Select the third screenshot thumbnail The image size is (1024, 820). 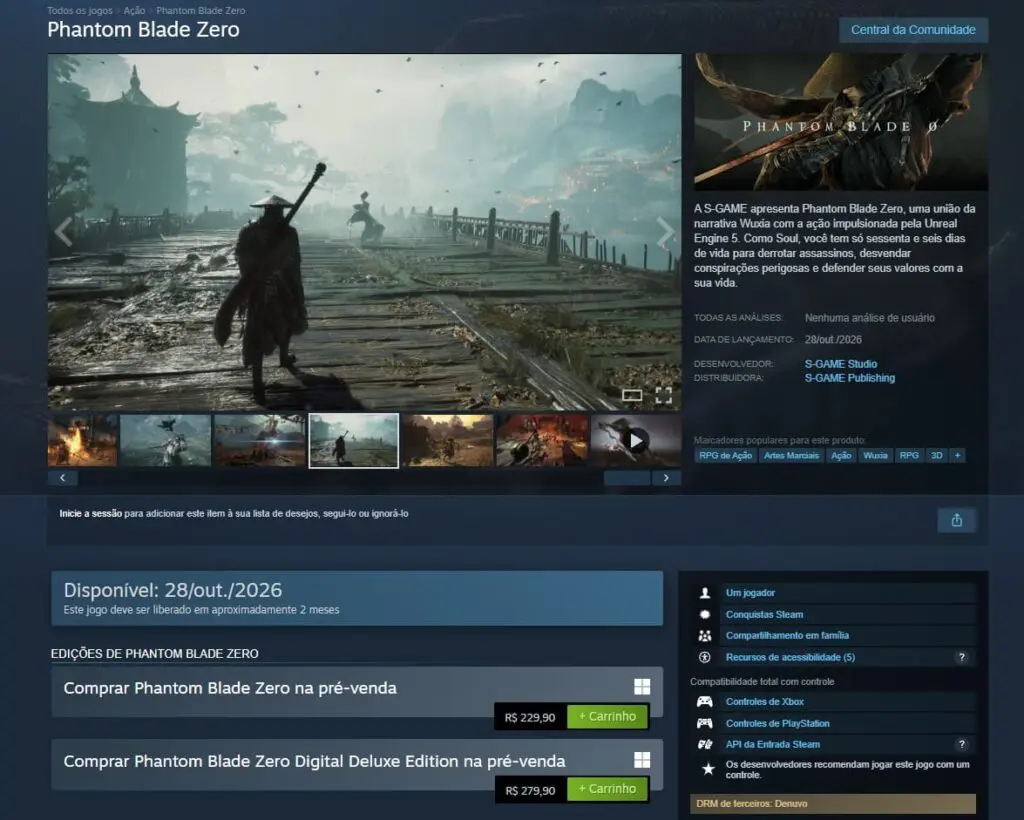pyautogui.click(x=259, y=441)
